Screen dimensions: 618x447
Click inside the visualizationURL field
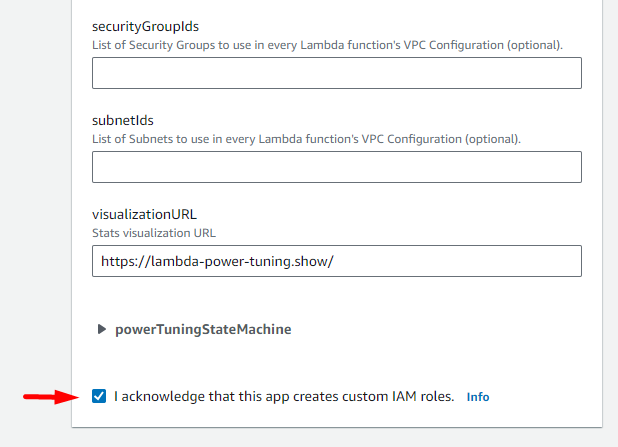click(x=337, y=261)
